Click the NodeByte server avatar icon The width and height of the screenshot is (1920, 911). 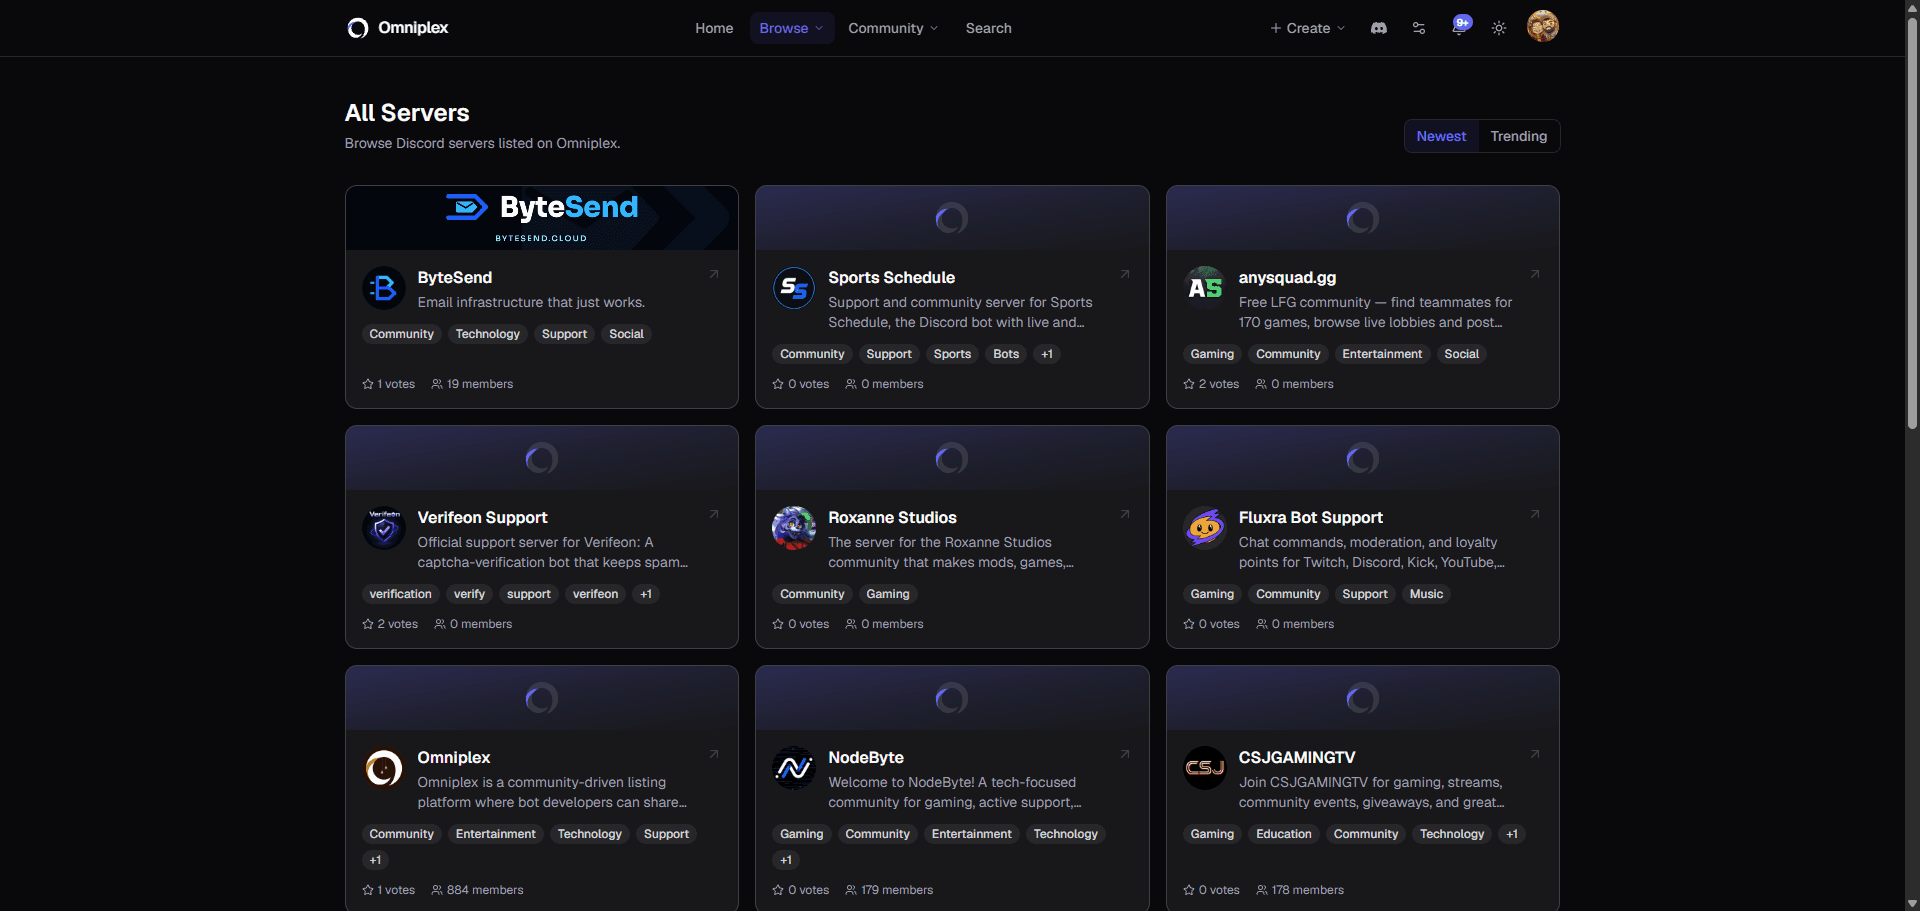[x=794, y=768]
